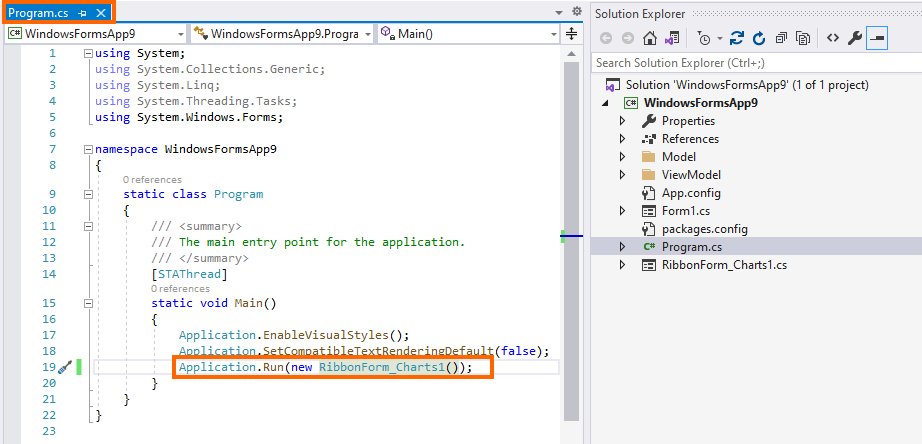Screen dimensions: 922x444
Task: Open the WindowsFormsApp9 project combo box
Action: (x=95, y=34)
